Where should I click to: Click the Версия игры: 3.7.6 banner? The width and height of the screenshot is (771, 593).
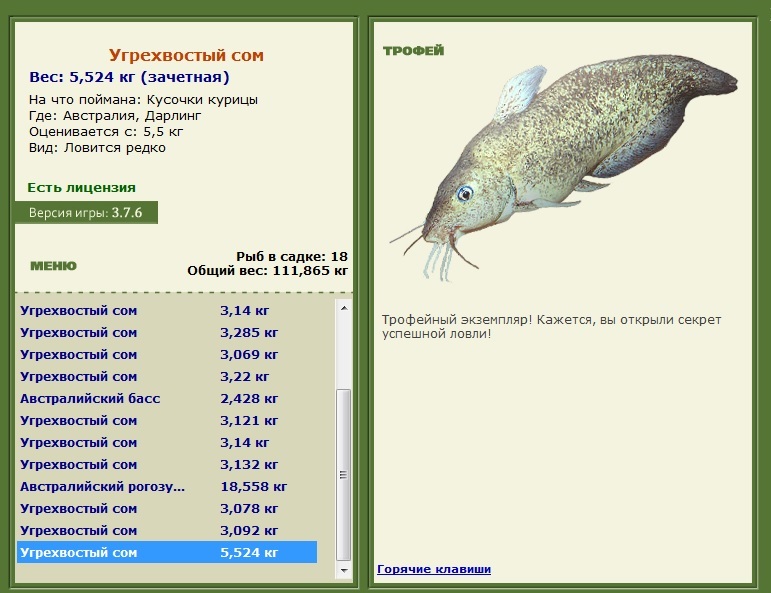click(x=86, y=213)
